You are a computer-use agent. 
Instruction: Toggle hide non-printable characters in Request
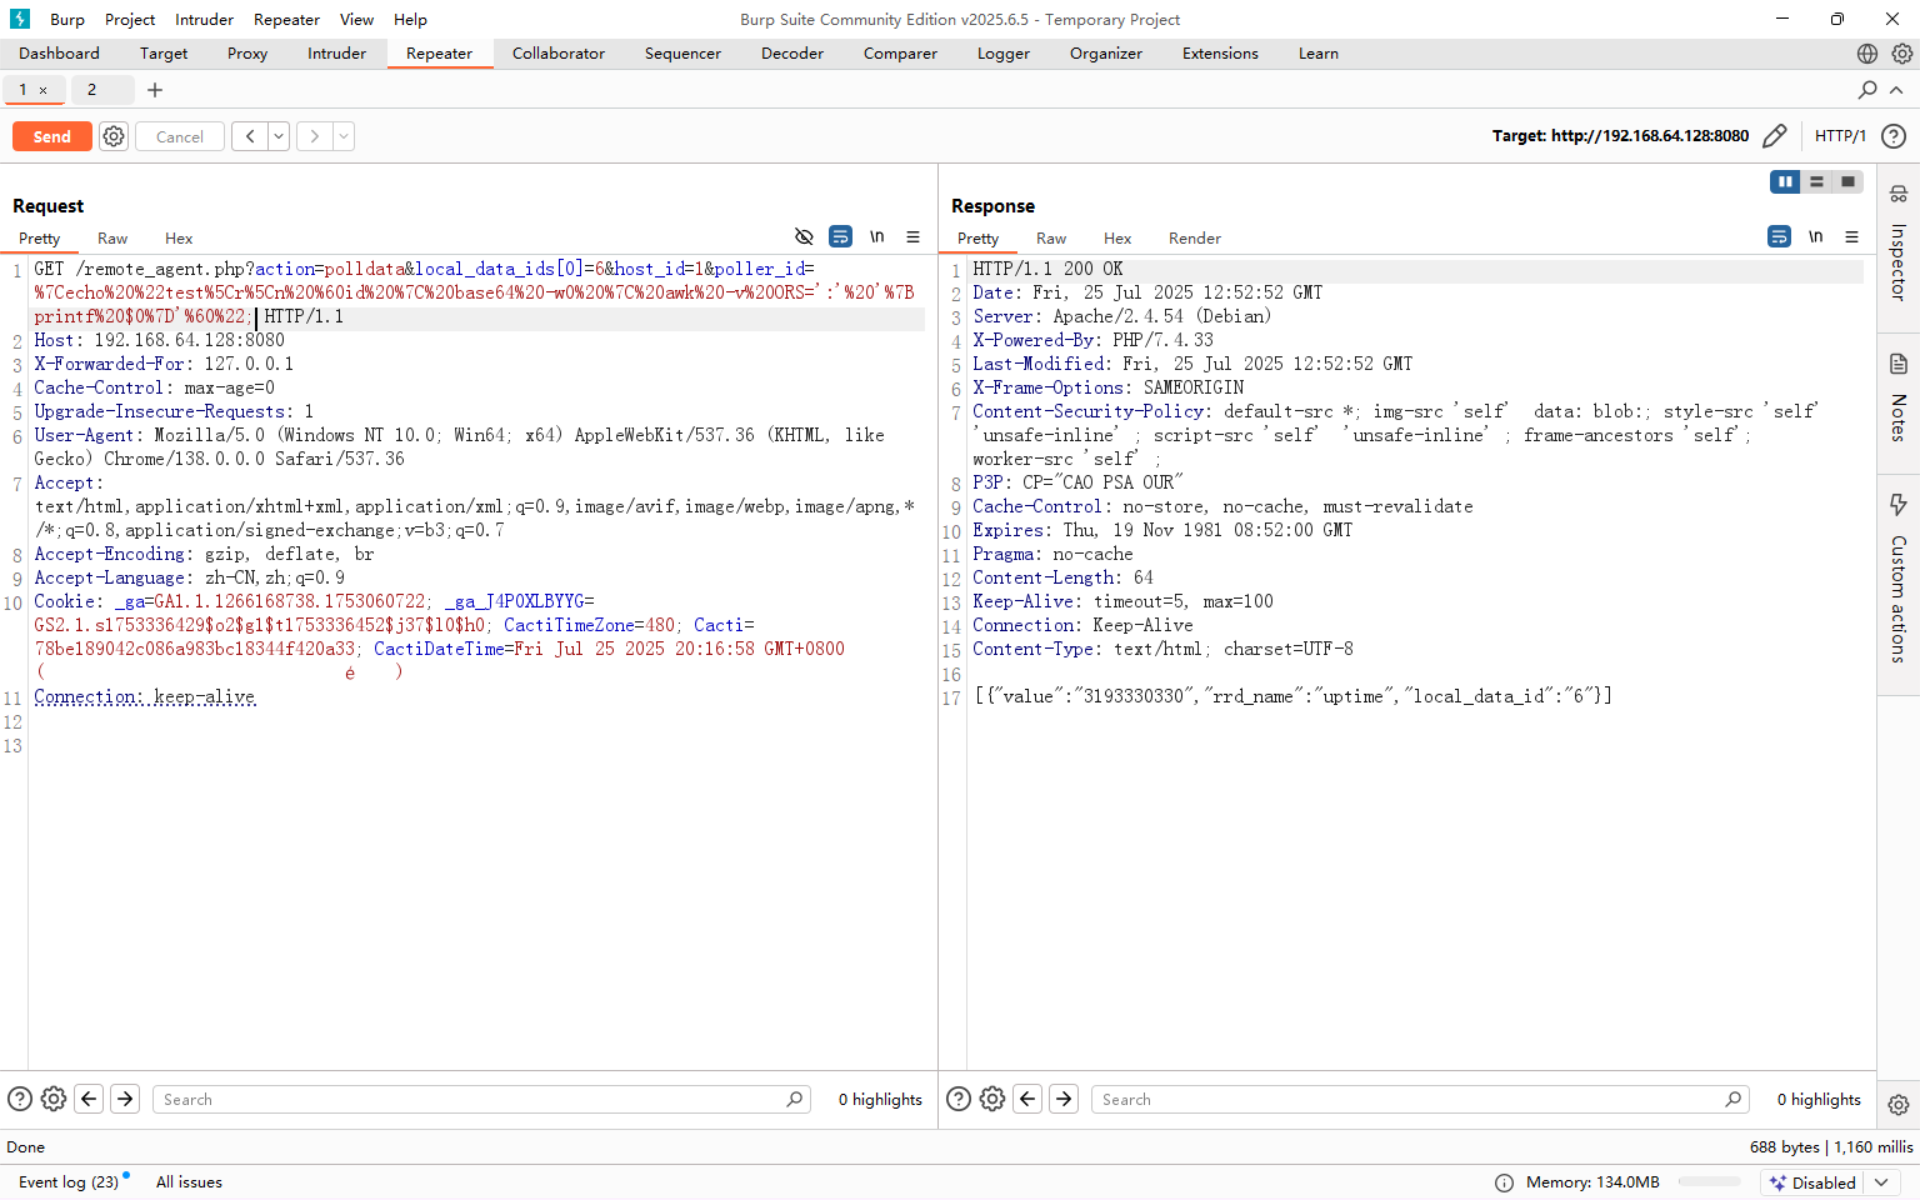coord(804,237)
